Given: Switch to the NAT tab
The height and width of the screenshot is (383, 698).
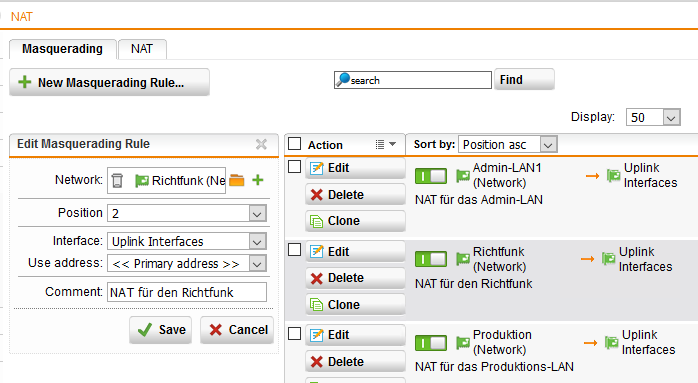Looking at the screenshot, I should [x=142, y=49].
